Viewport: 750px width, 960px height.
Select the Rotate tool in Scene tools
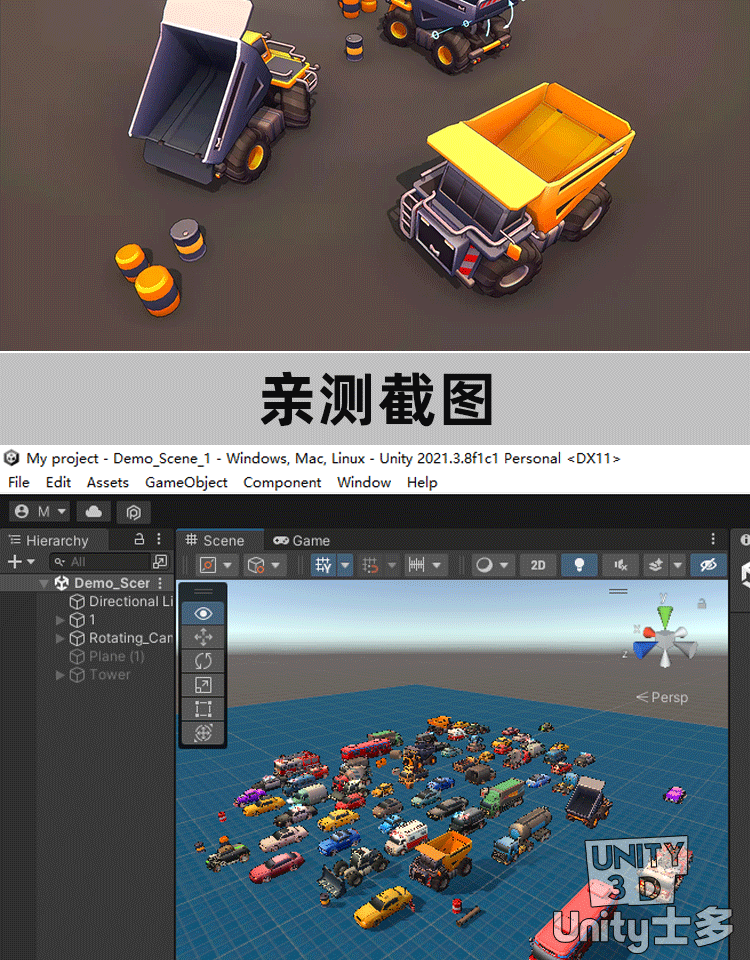coord(203,661)
